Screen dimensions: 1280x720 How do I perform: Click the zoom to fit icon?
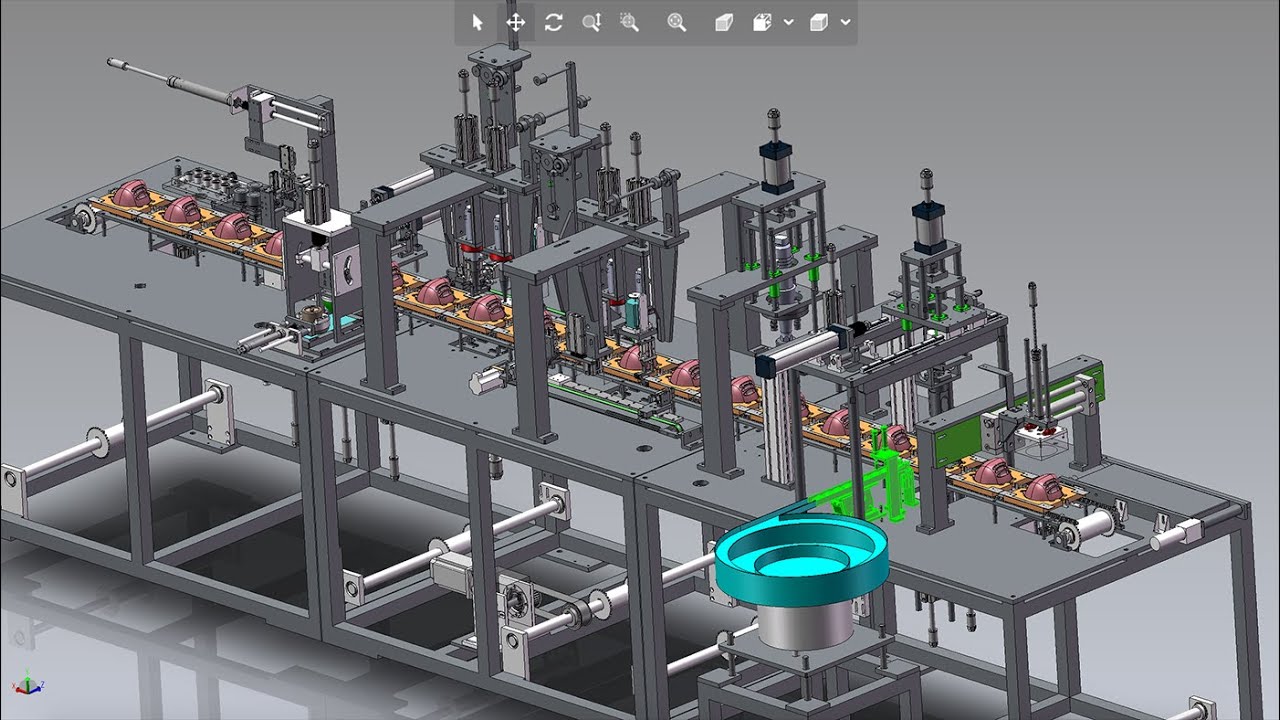click(677, 22)
